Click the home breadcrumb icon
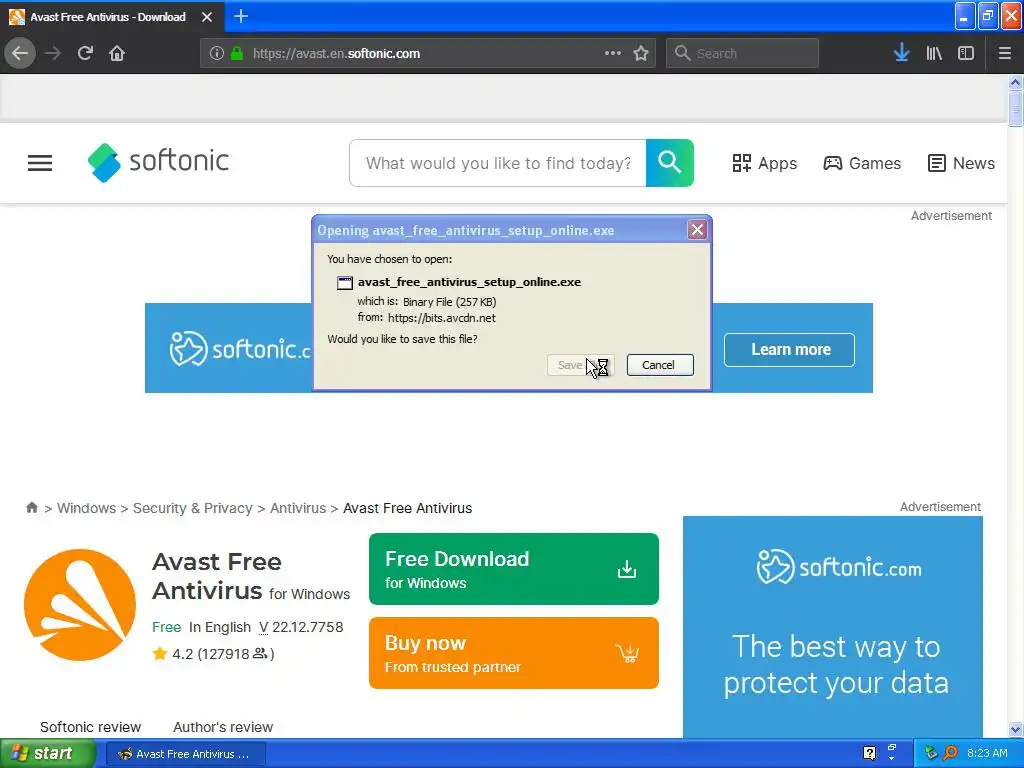The width and height of the screenshot is (1024, 768). tap(31, 507)
